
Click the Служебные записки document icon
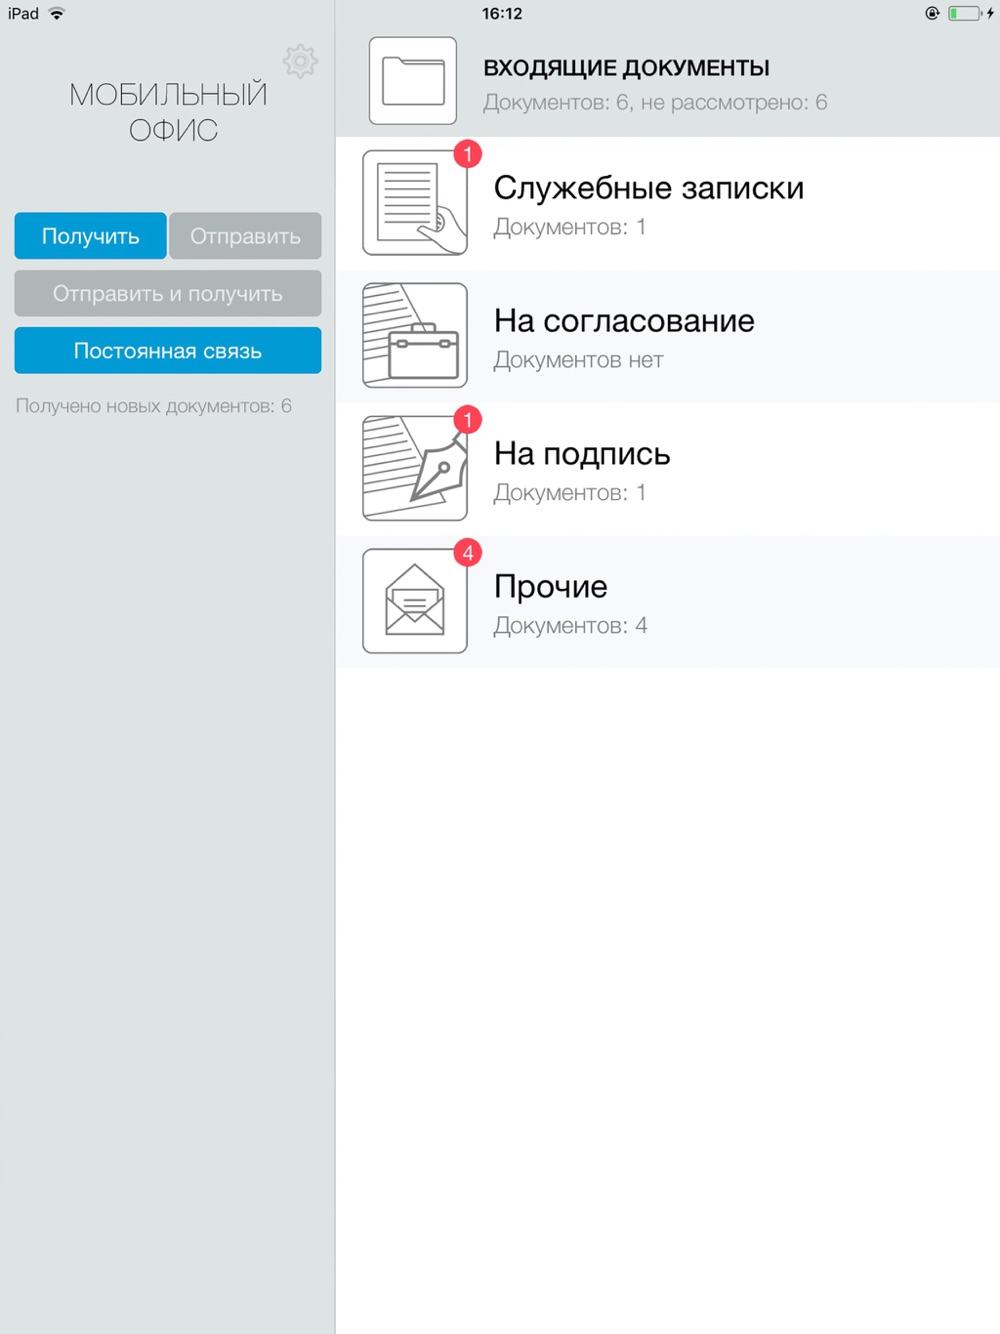pos(415,203)
